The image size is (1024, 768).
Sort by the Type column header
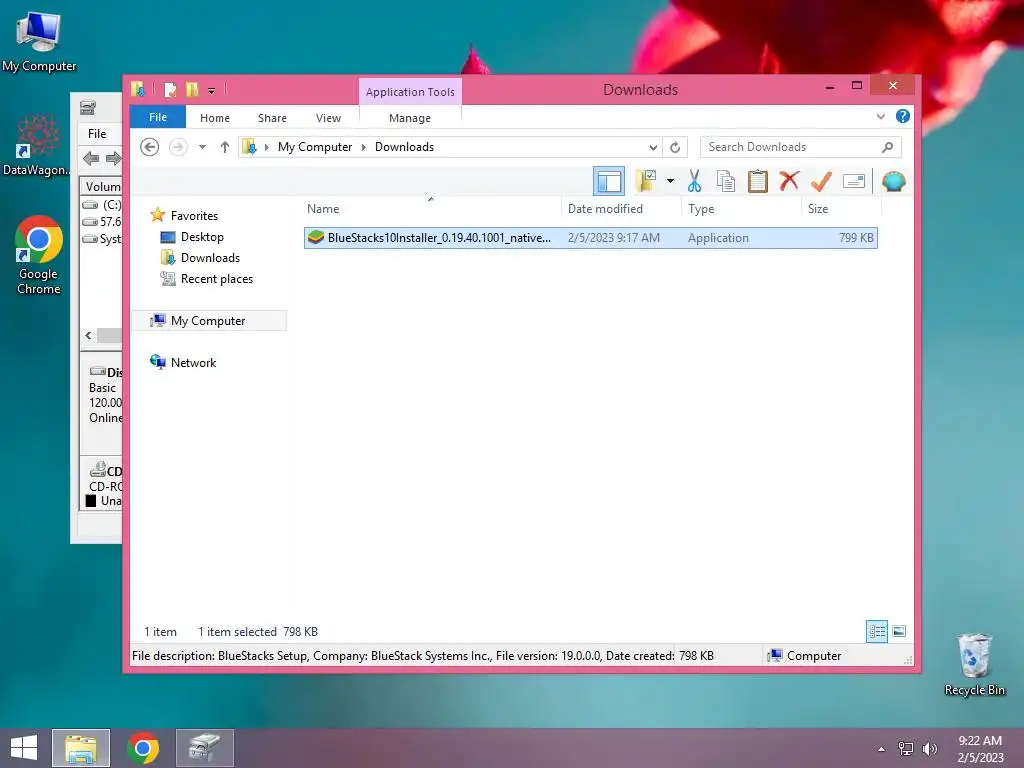pyautogui.click(x=701, y=209)
